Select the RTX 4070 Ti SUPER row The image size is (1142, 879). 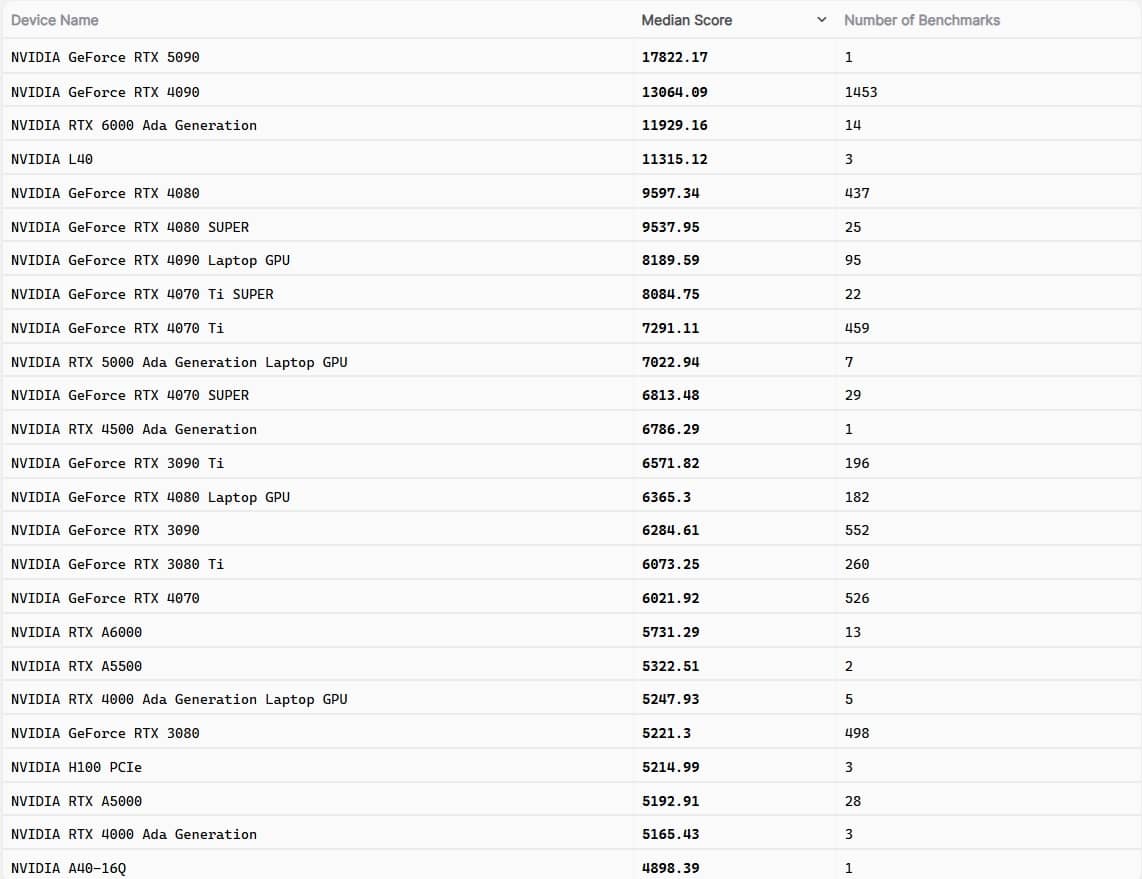tap(142, 294)
